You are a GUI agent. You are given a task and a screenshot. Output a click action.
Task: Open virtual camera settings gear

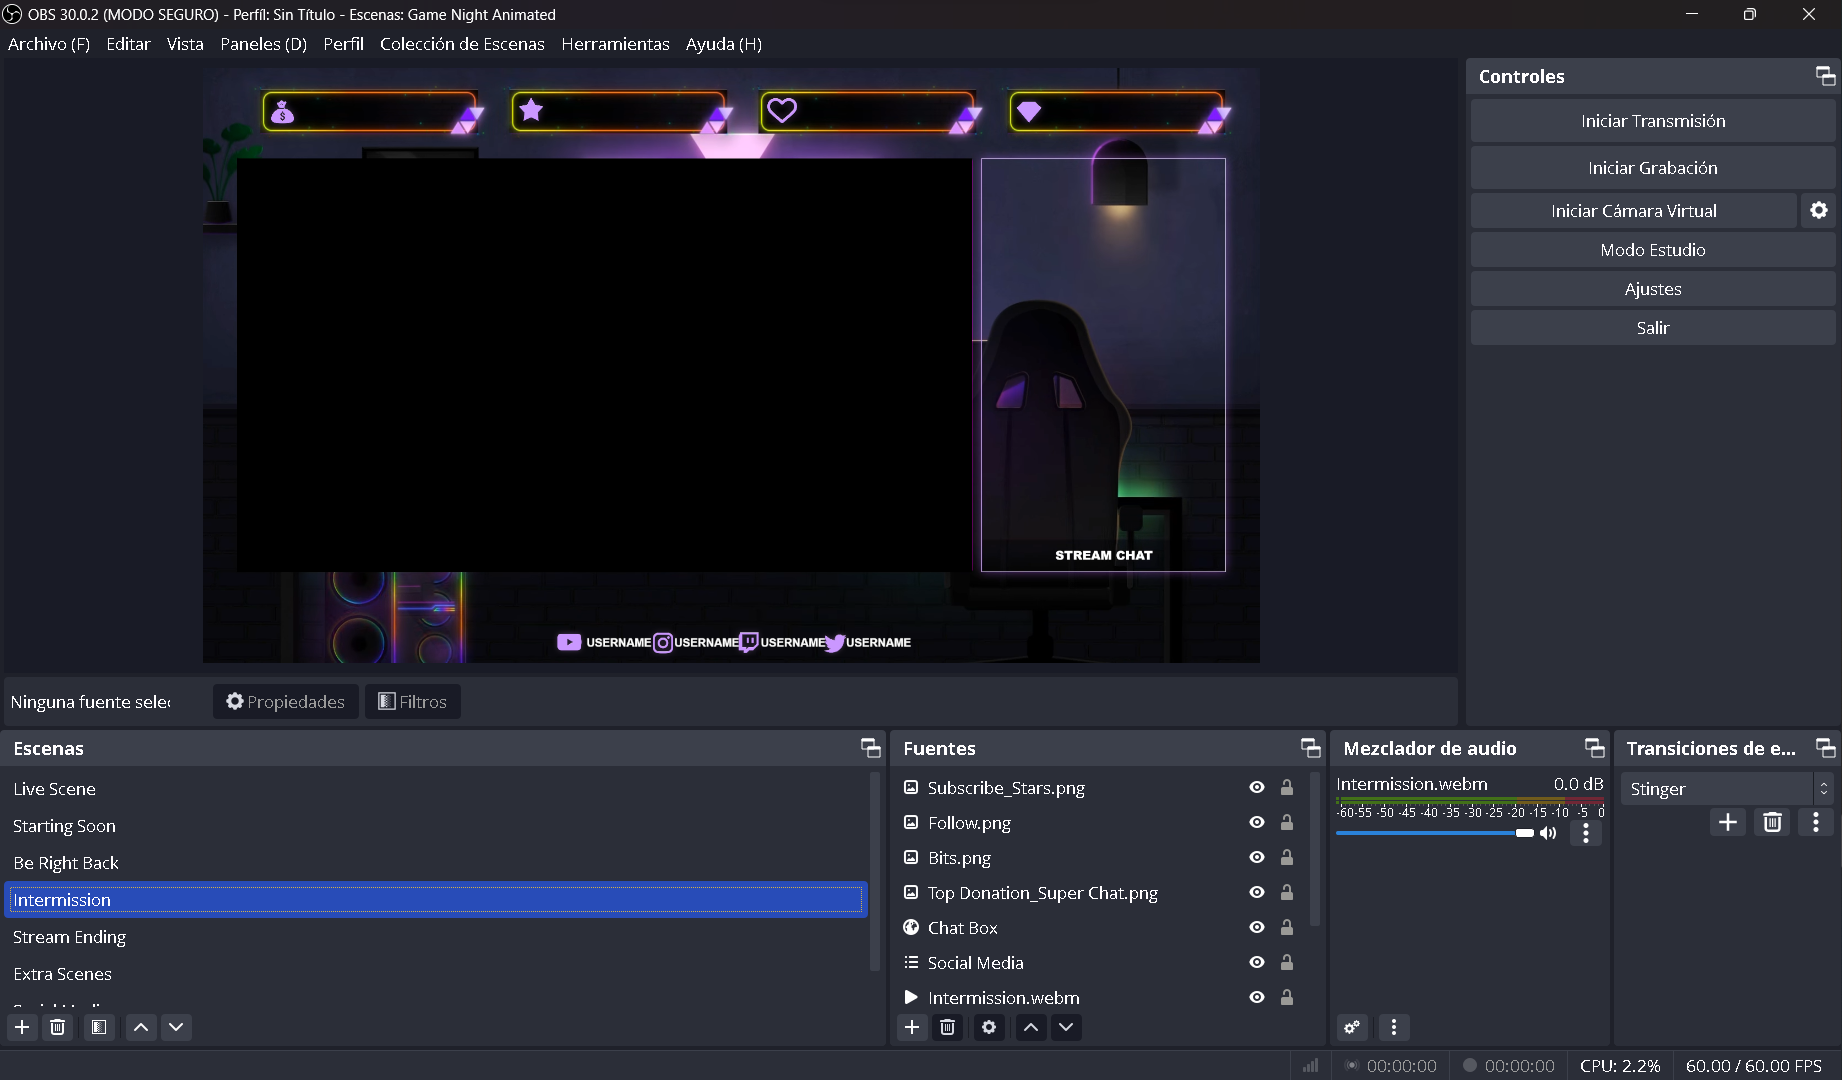click(1819, 210)
